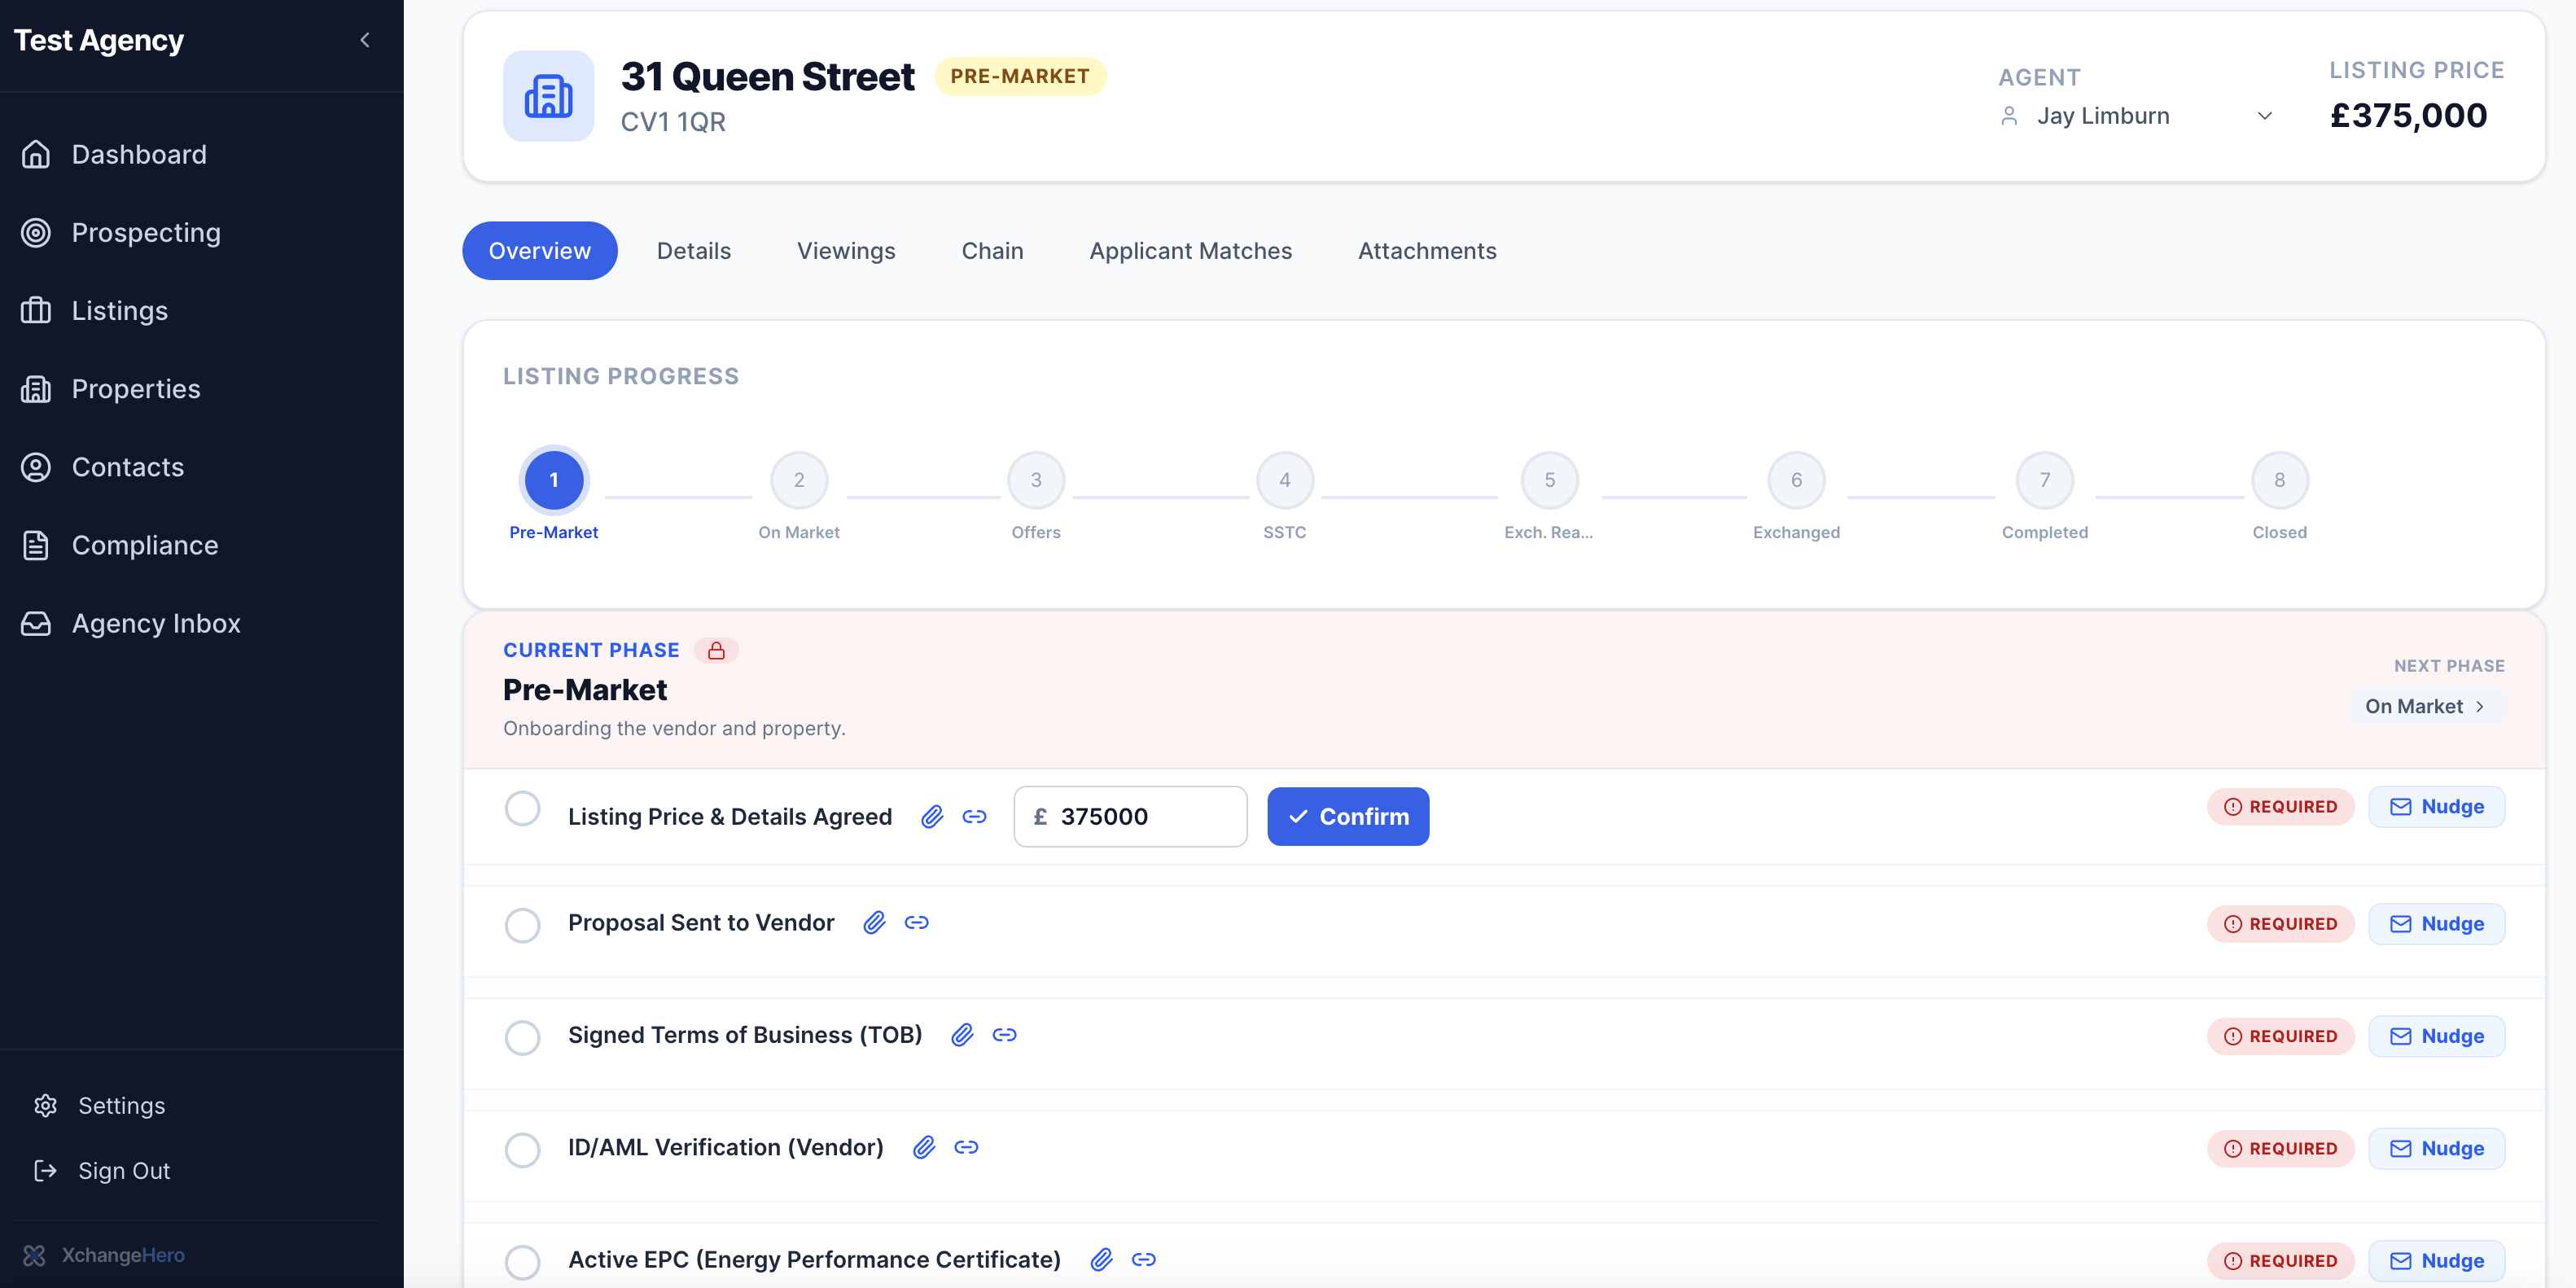
Task: Nudge the Signed Terms of Business task
Action: pyautogui.click(x=2436, y=1036)
